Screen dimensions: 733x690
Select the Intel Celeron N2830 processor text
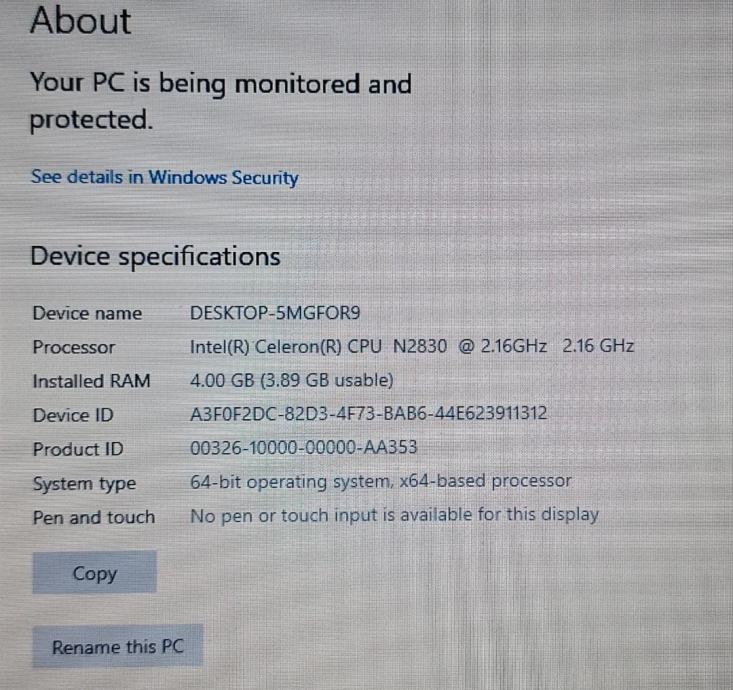[412, 347]
